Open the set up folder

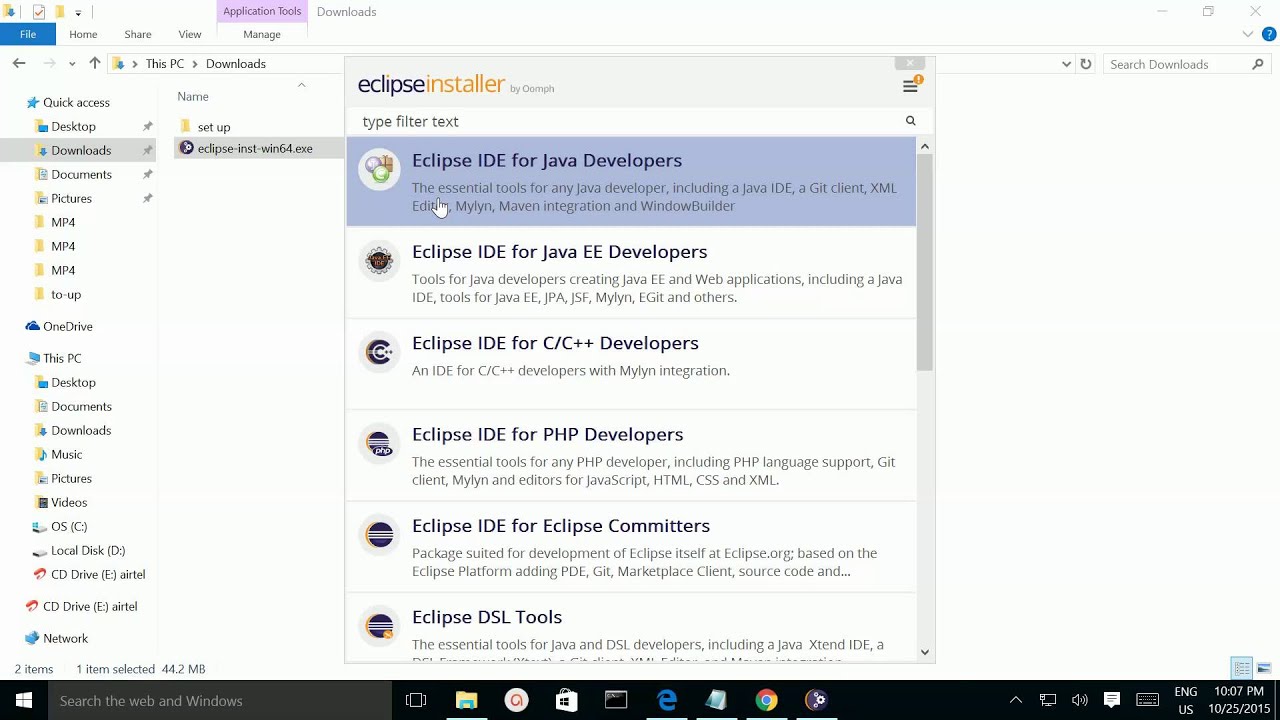[214, 127]
